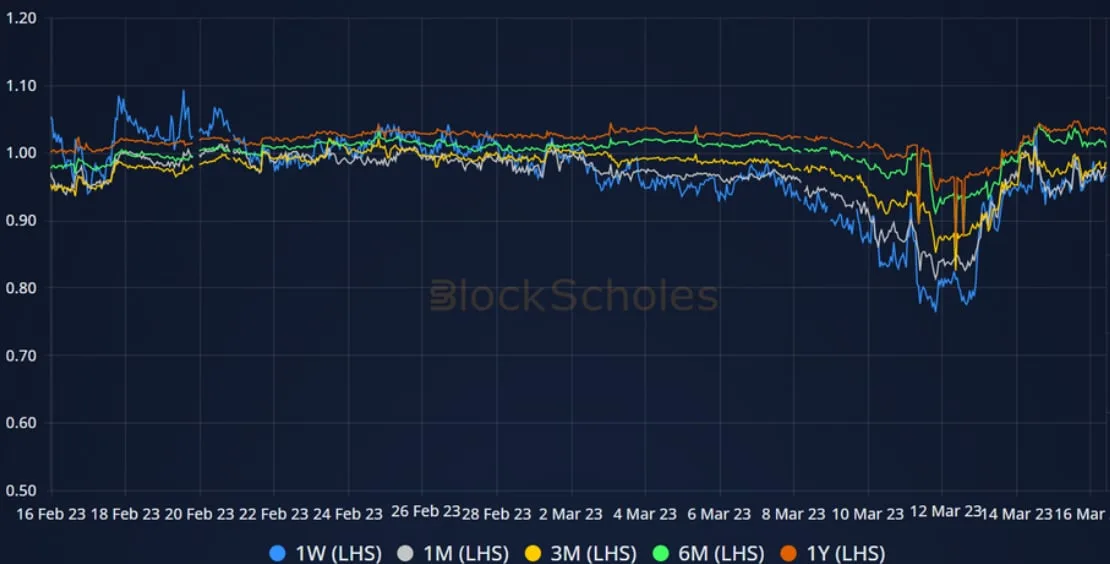Click the 18 Feb 23 date label
Image resolution: width=1110 pixels, height=564 pixels.
(125, 514)
